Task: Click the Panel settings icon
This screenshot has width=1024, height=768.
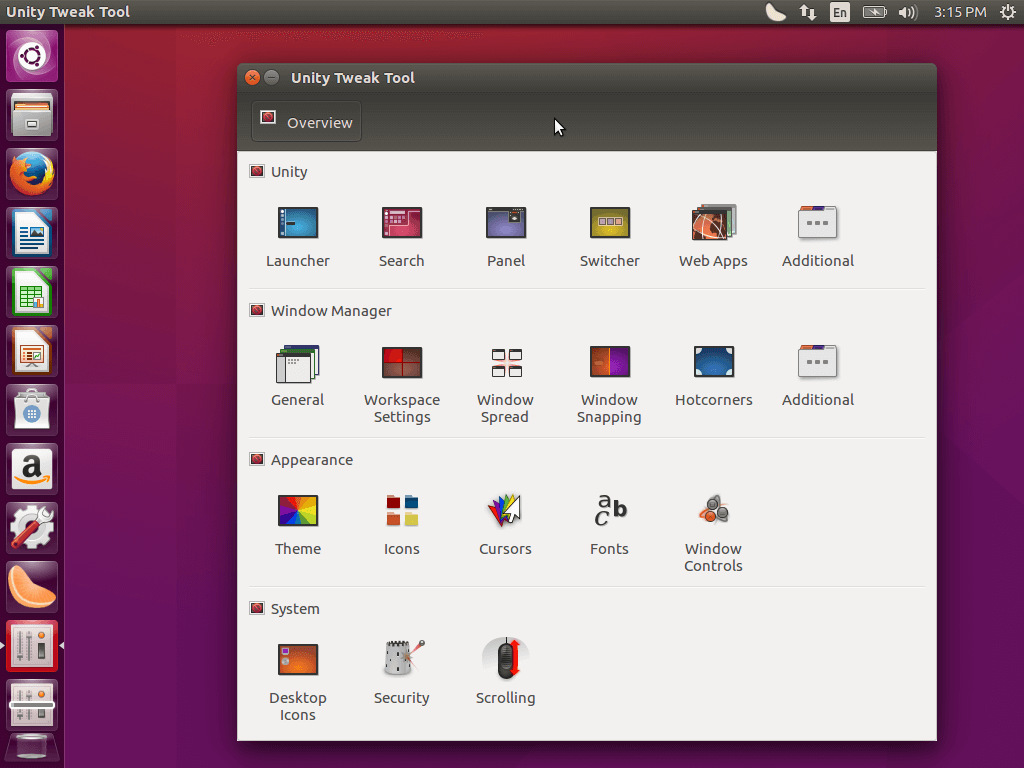Action: 505,223
